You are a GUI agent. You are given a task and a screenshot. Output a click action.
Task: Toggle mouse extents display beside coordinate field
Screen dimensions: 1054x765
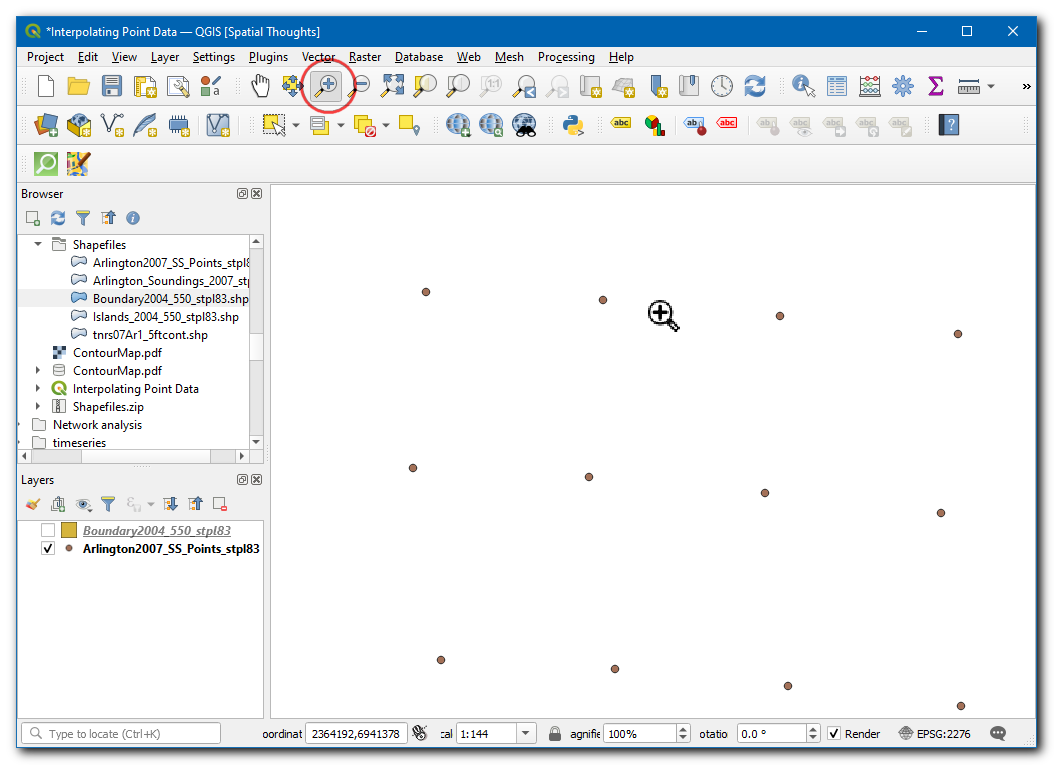(x=420, y=733)
